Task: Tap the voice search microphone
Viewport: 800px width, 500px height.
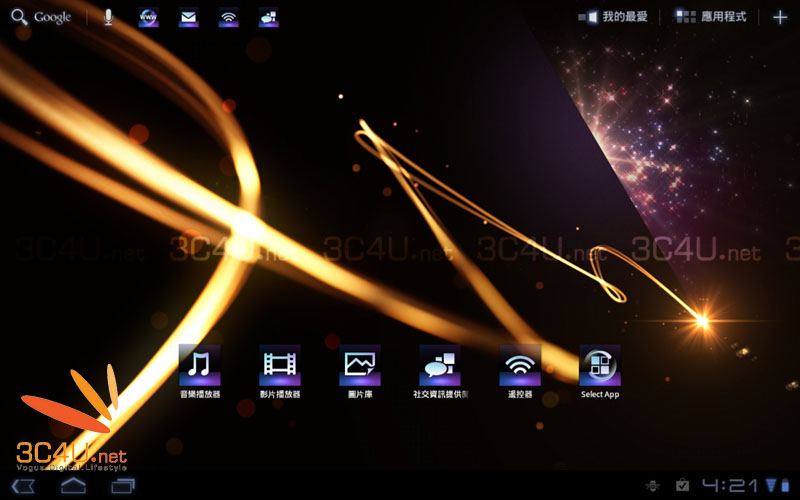Action: pyautogui.click(x=108, y=17)
